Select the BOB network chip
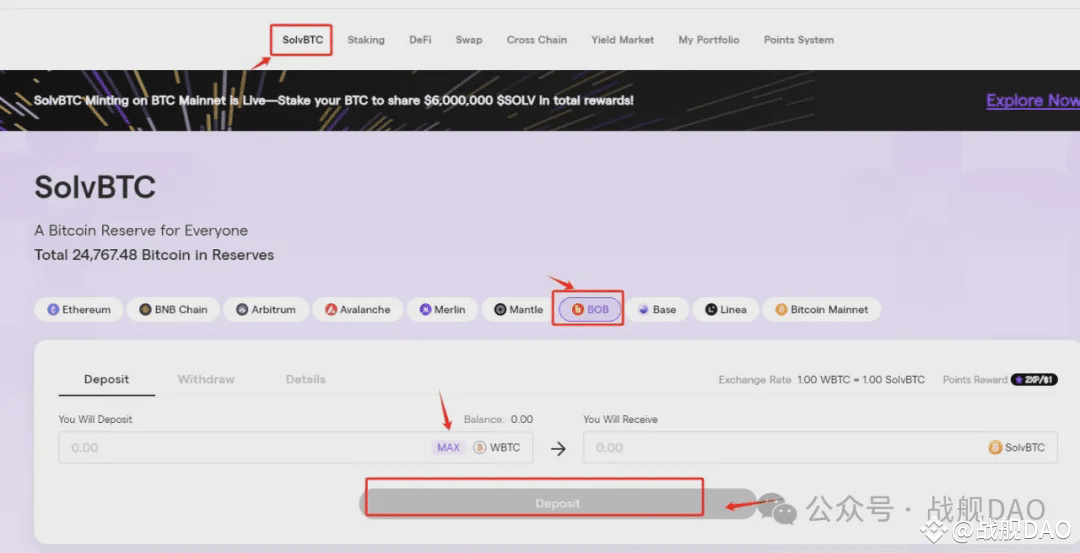Viewport: 1080px width, 553px height. coord(590,310)
